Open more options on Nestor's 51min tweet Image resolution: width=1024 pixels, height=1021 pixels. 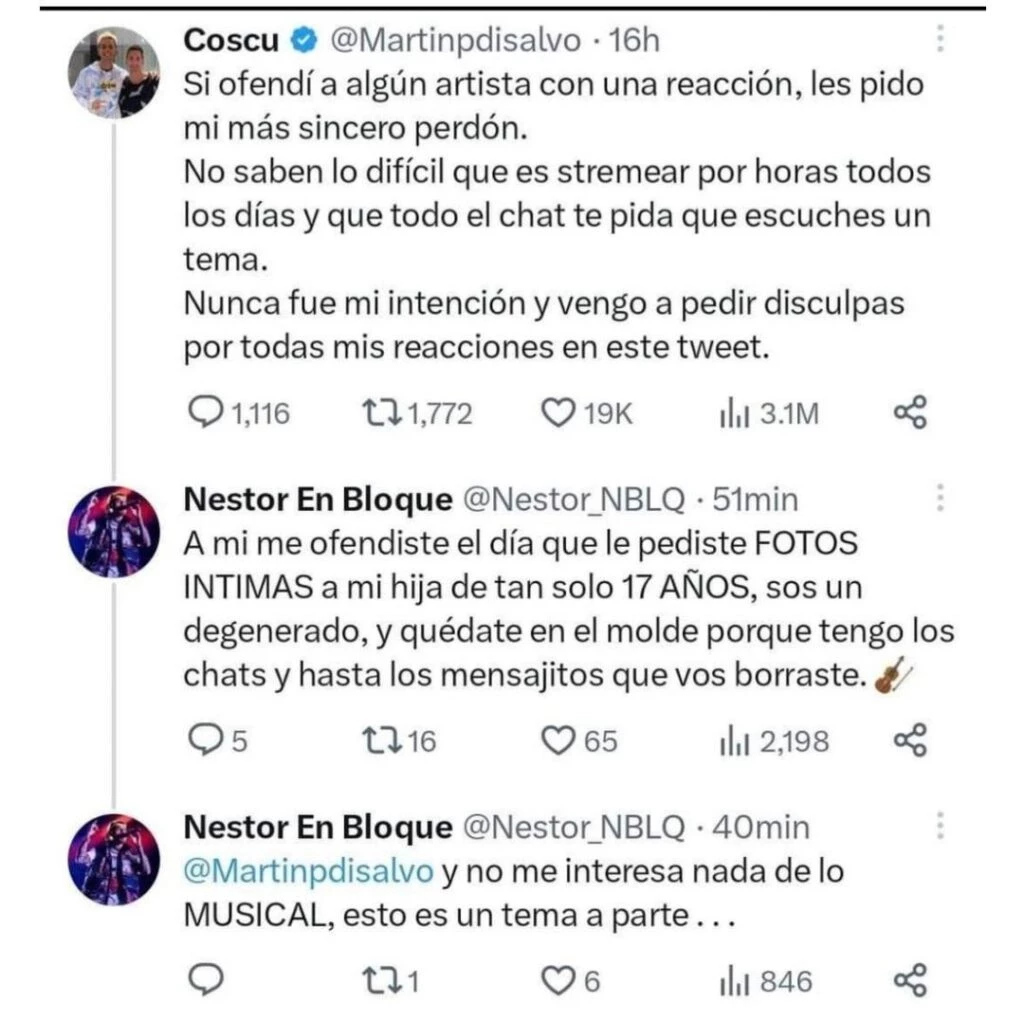(940, 498)
